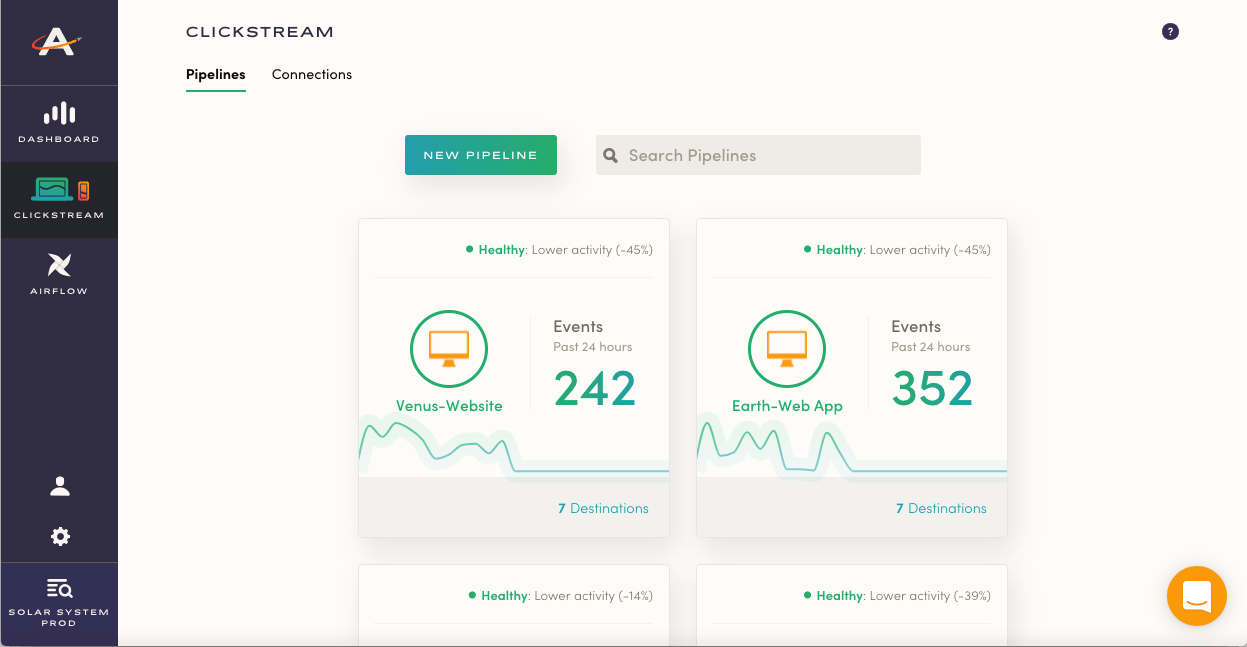Click the Earth-Web App monitor icon

pos(787,348)
